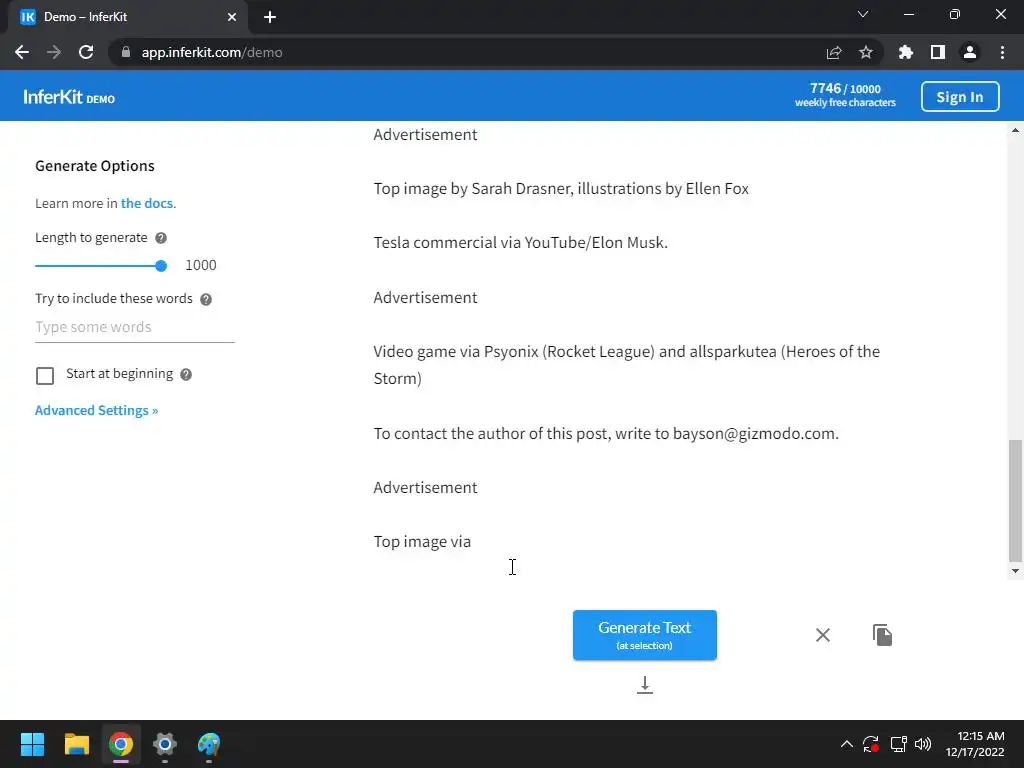
Task: Click the length value 1000
Action: click(x=200, y=265)
